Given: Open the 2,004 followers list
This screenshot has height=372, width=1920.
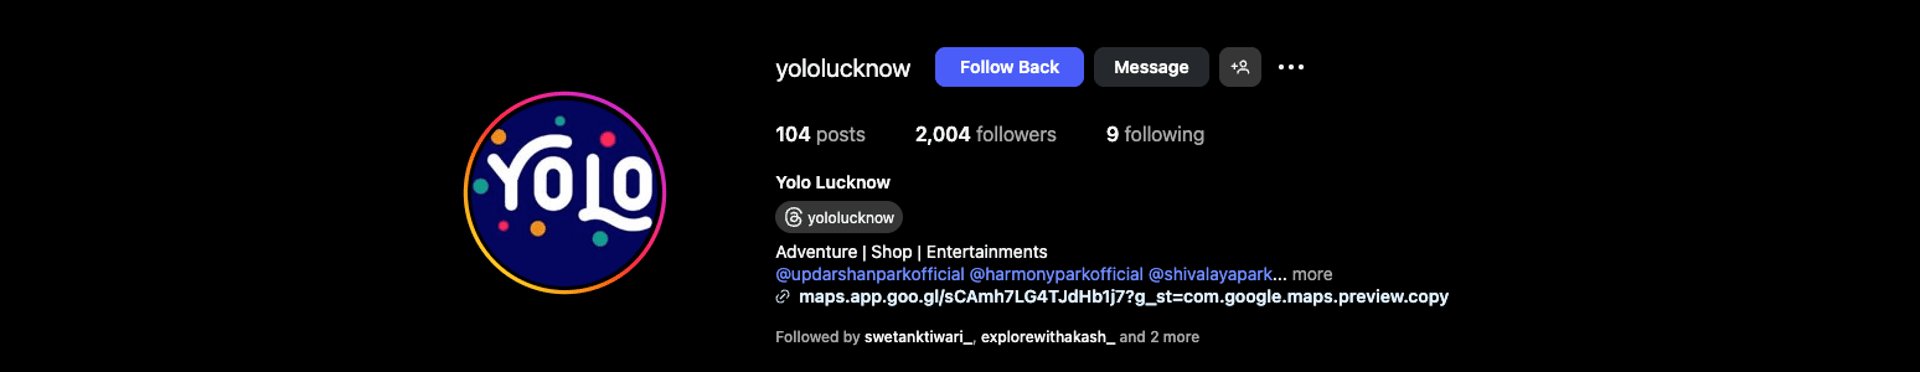Looking at the screenshot, I should (985, 134).
